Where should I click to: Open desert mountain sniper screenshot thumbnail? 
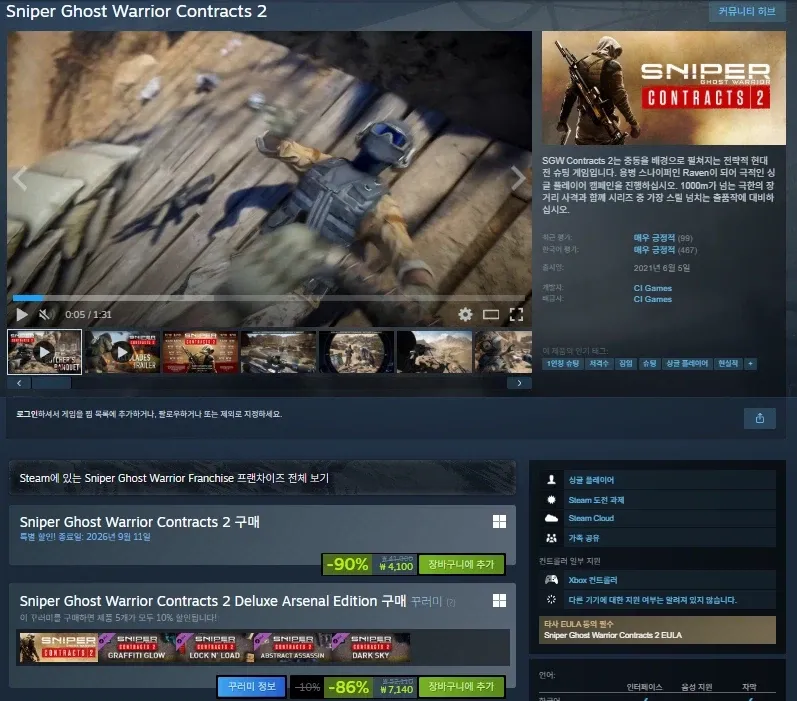coord(434,352)
